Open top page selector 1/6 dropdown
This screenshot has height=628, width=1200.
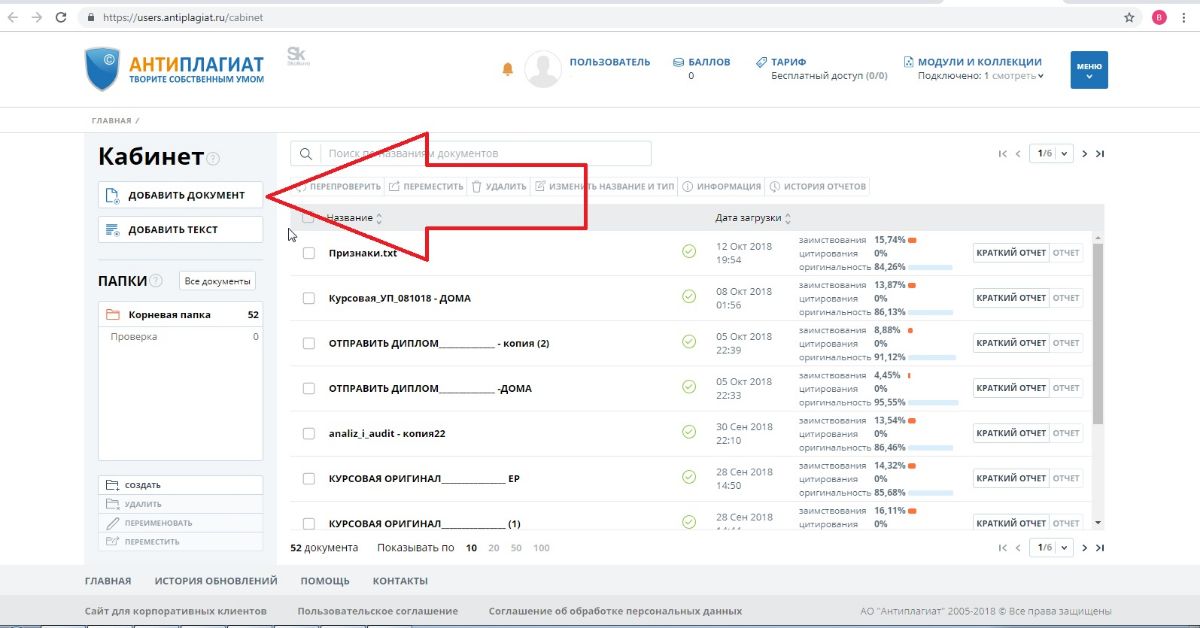click(1053, 154)
